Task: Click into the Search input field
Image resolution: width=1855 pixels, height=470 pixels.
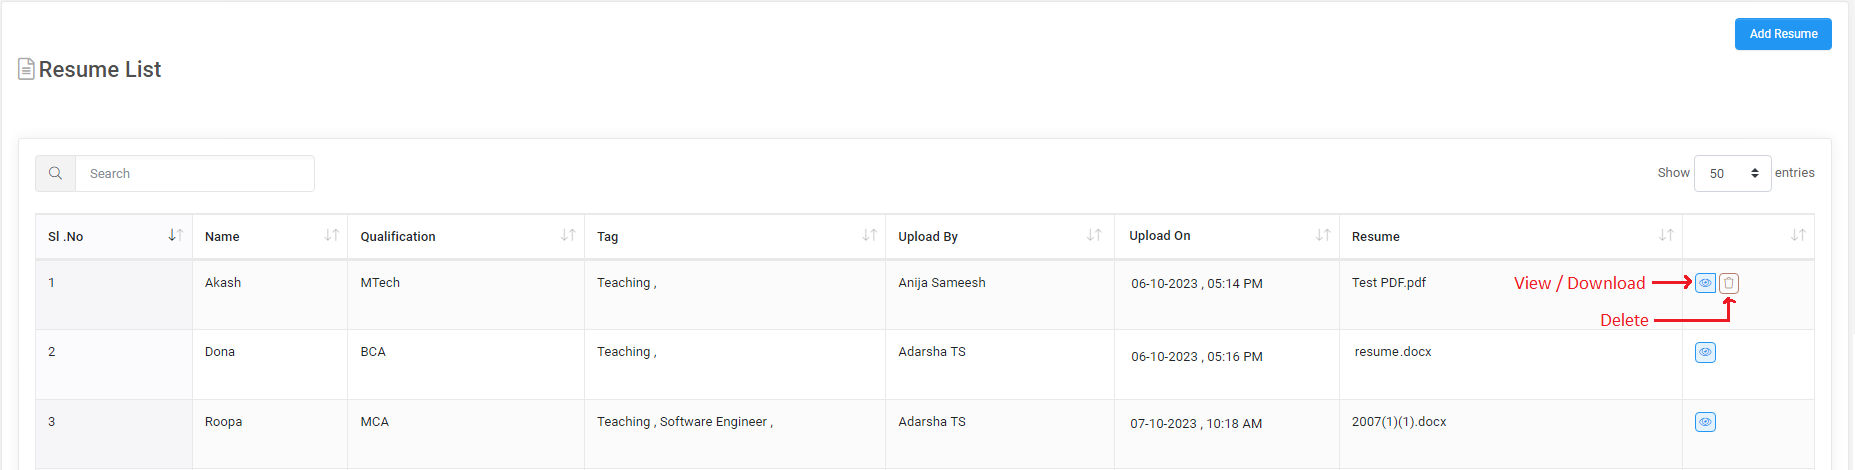Action: click(195, 174)
